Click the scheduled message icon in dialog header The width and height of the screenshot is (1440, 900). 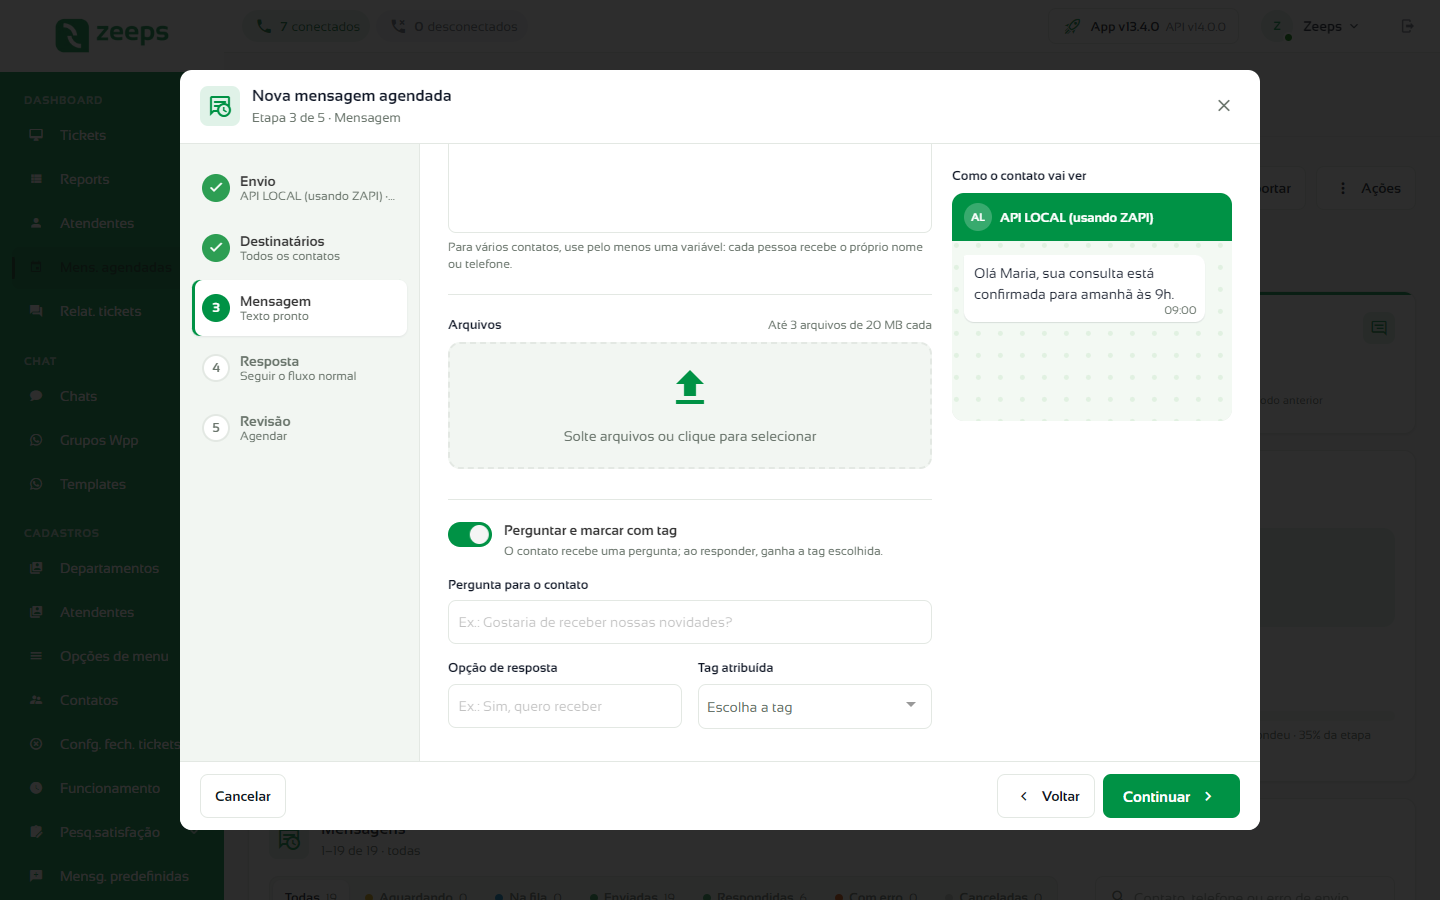pyautogui.click(x=220, y=106)
